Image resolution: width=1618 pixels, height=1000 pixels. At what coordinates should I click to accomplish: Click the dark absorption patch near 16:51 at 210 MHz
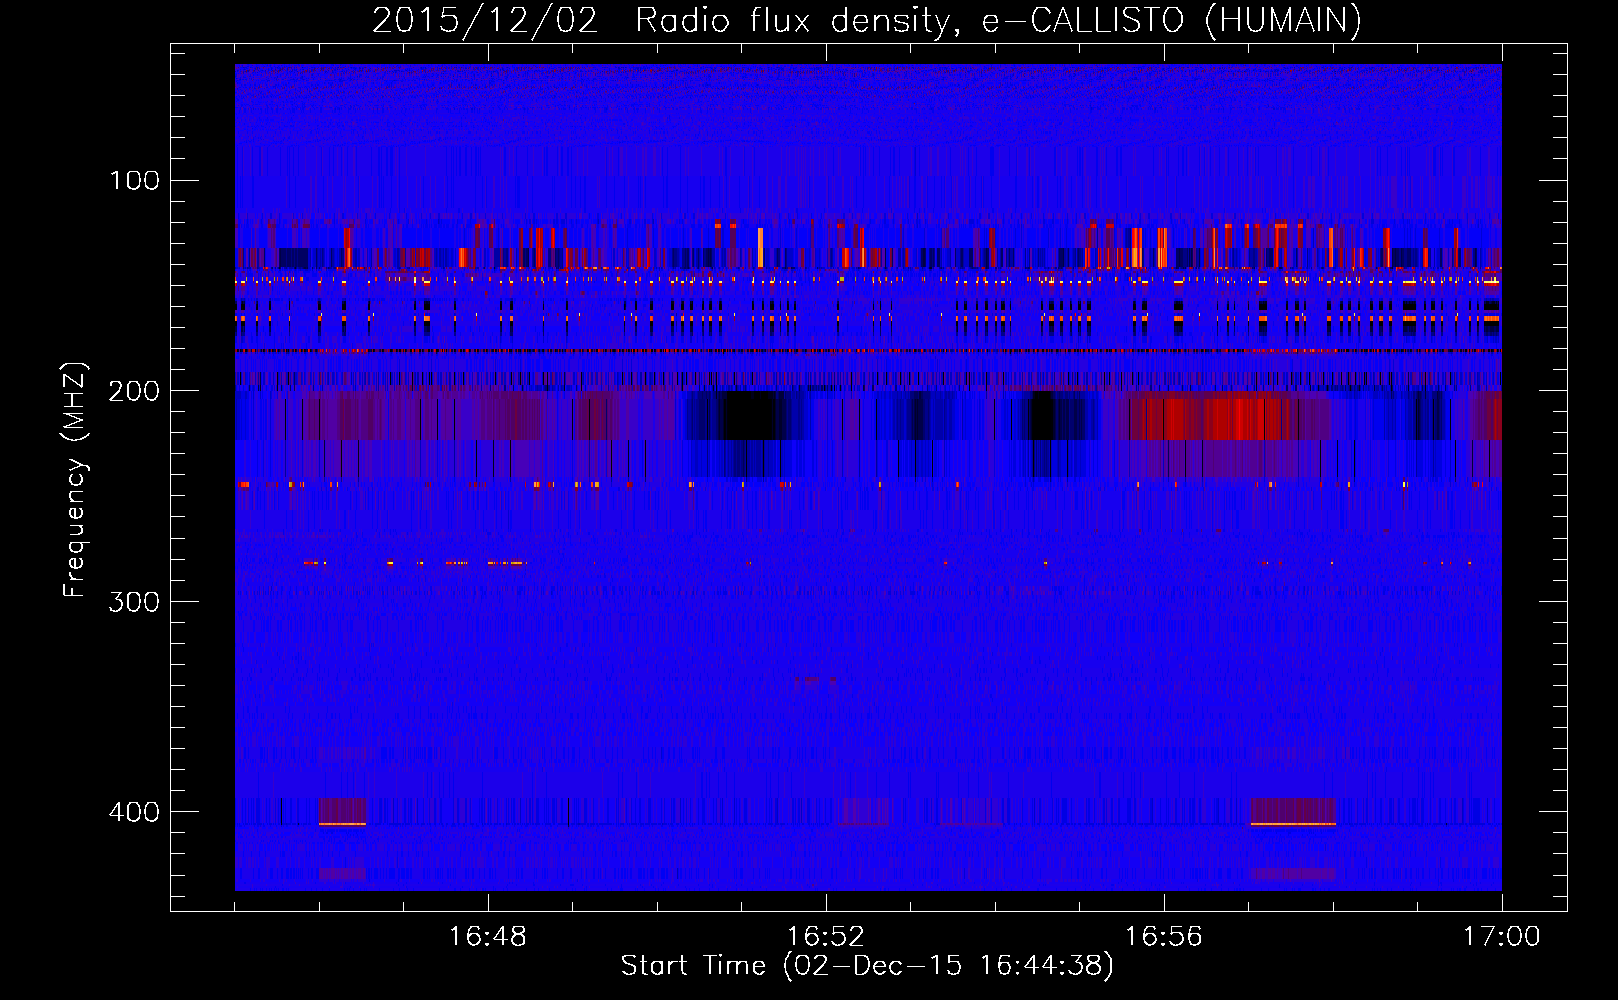point(750,416)
